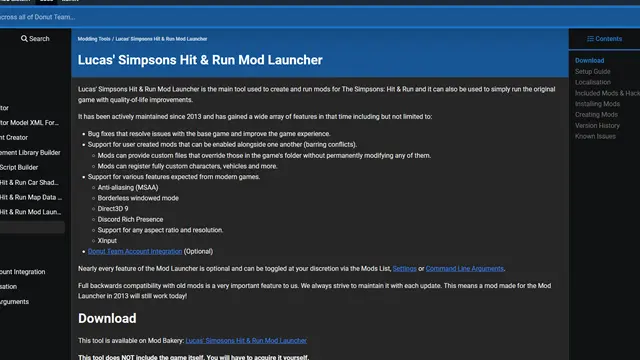Go to Known Issues section
Viewport: 640px width, 360px height.
[595, 136]
